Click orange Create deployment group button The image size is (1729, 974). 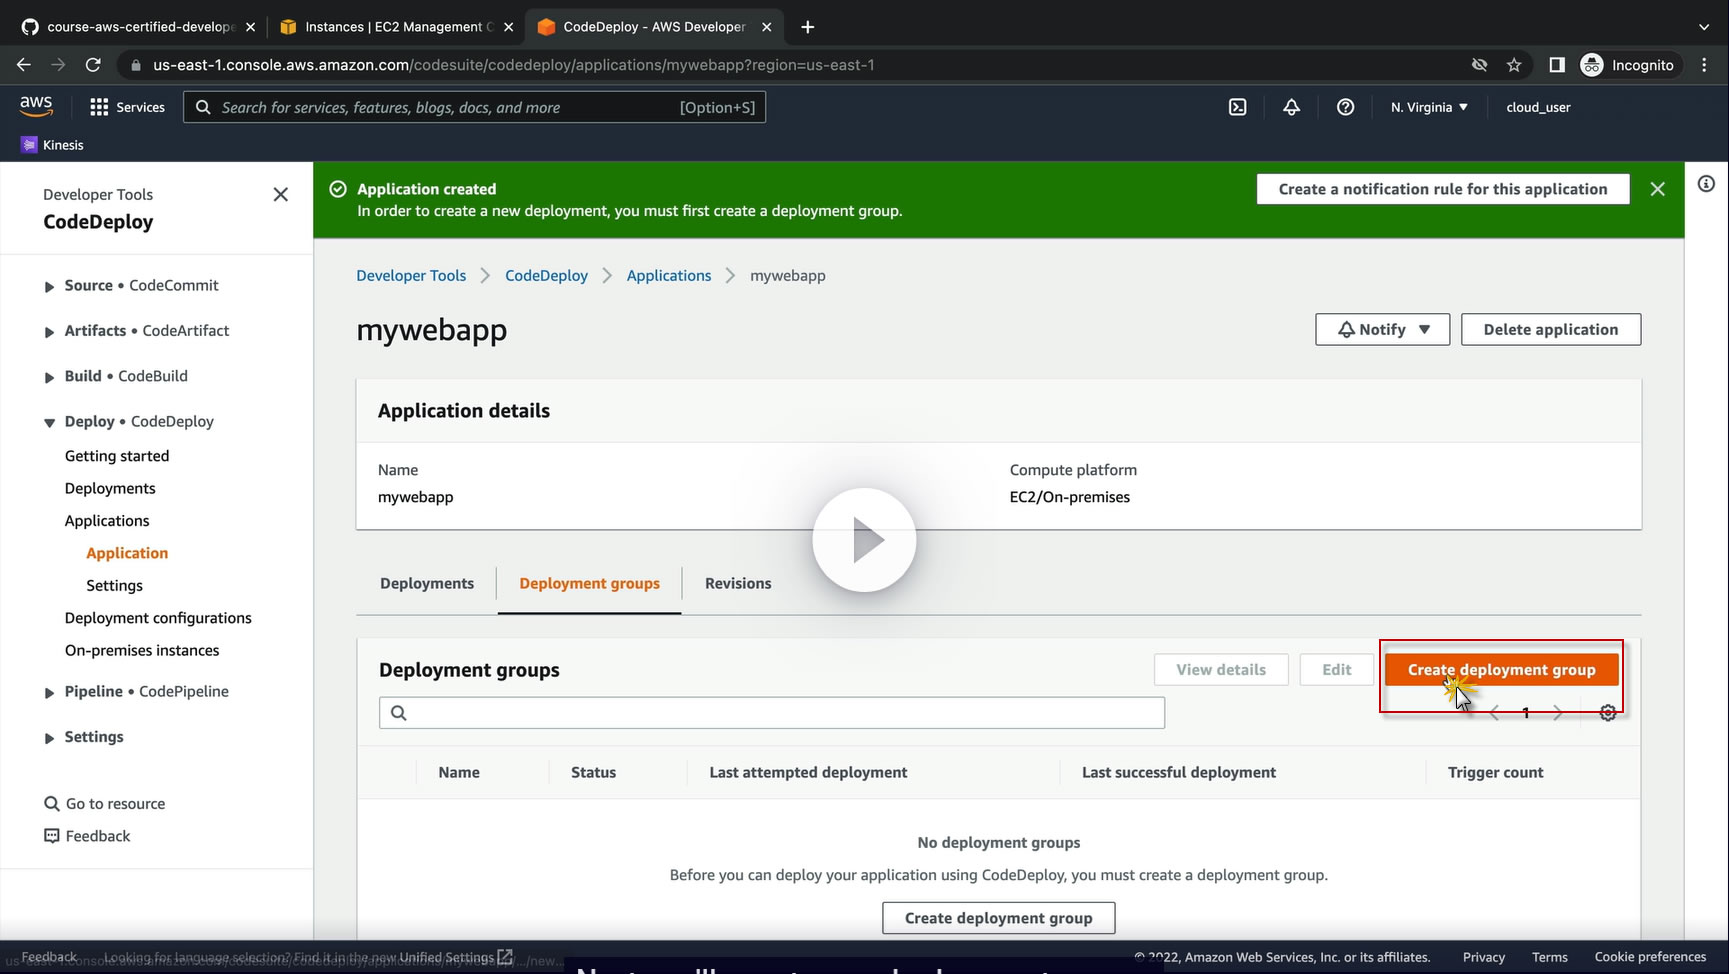tap(1501, 670)
